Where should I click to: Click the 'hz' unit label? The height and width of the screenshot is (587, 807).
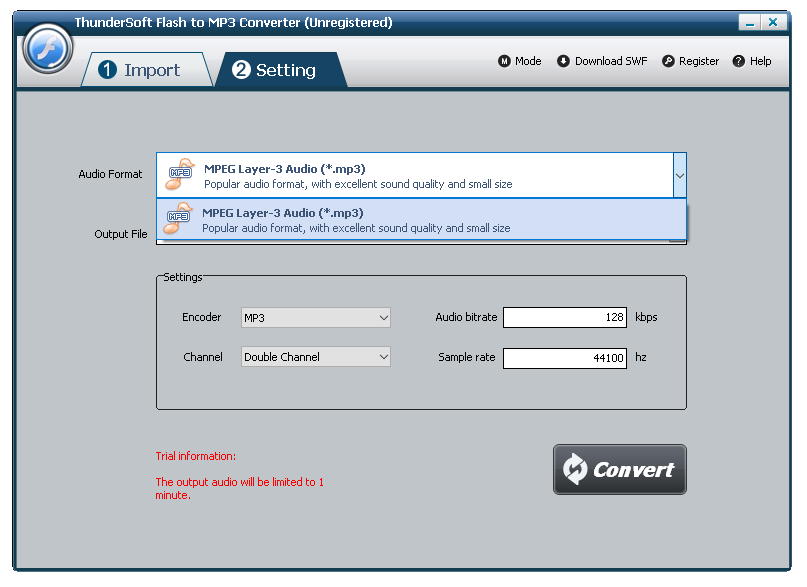pos(641,357)
